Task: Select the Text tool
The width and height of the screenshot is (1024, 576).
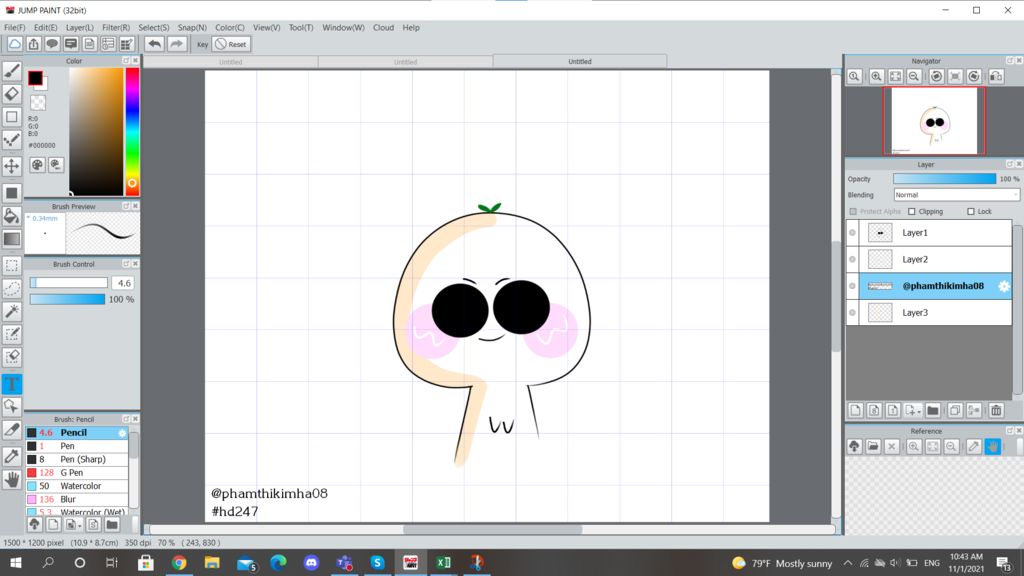Action: point(12,384)
